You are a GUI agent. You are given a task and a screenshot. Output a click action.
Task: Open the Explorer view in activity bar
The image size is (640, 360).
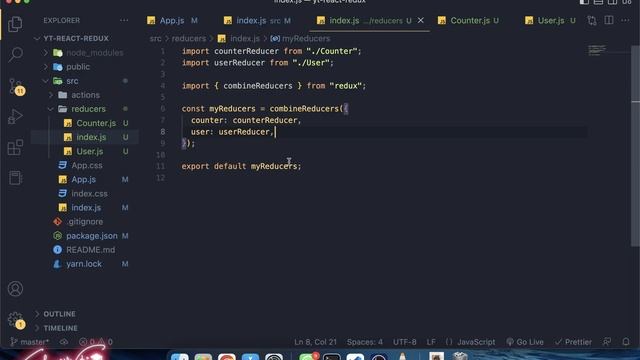pos(15,24)
